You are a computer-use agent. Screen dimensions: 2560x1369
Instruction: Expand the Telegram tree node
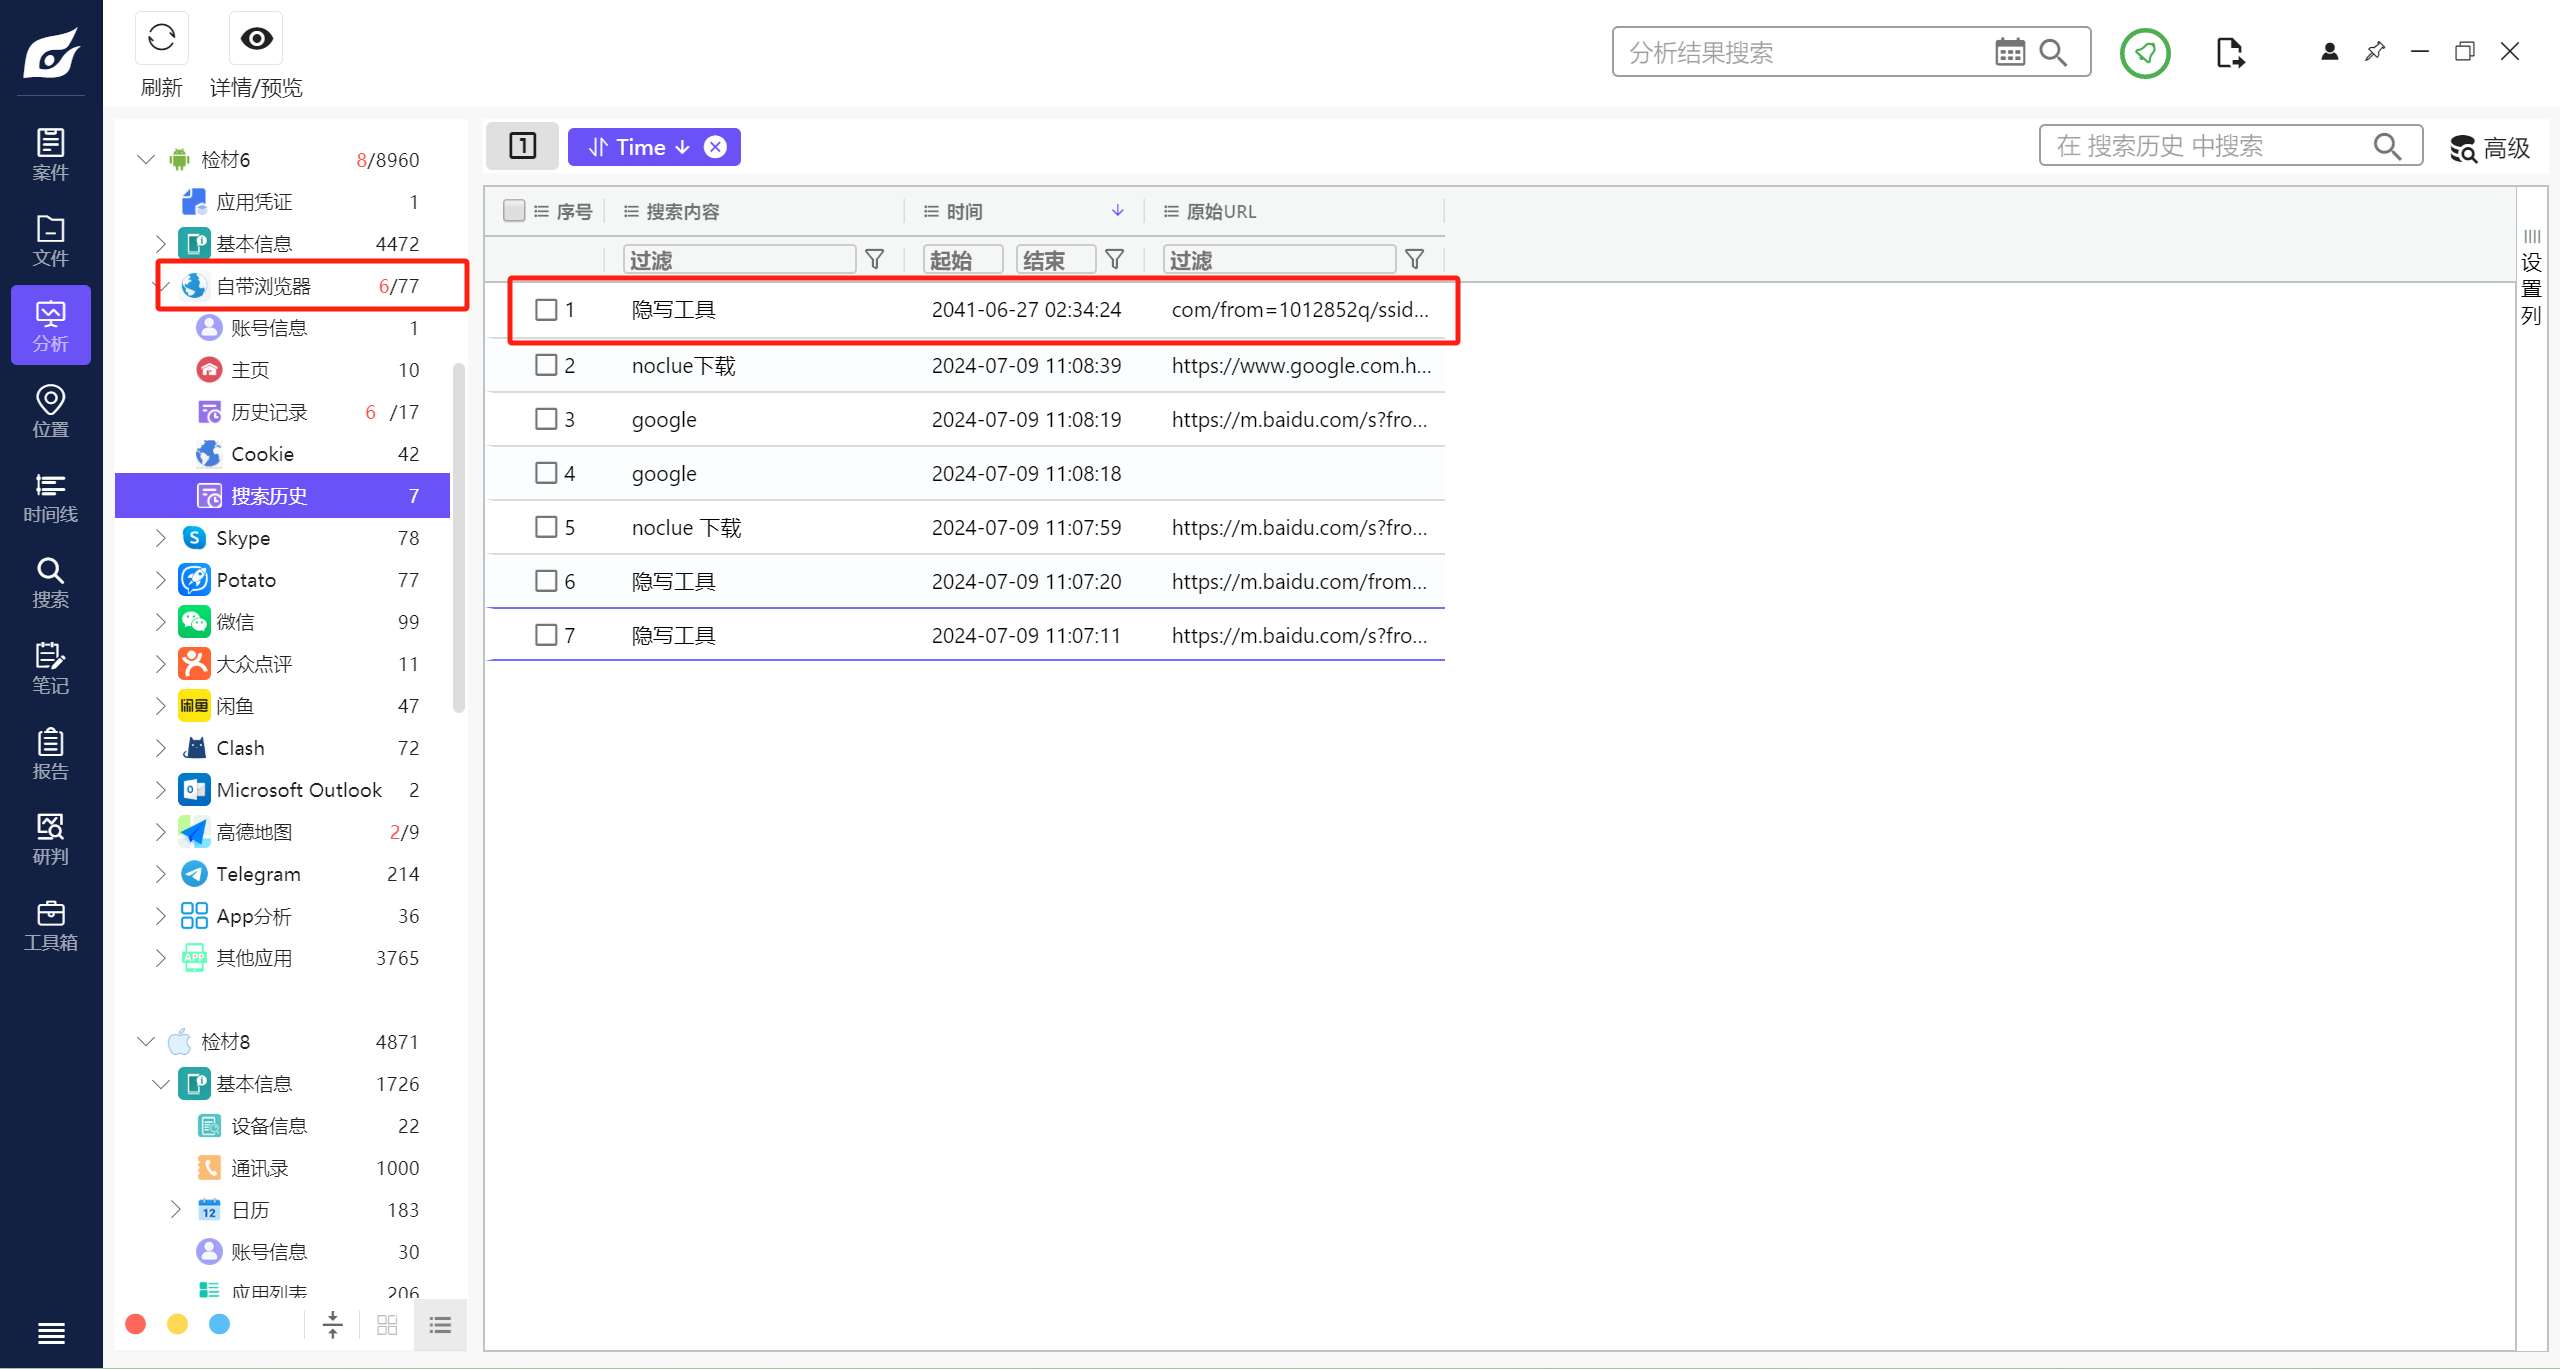(160, 874)
